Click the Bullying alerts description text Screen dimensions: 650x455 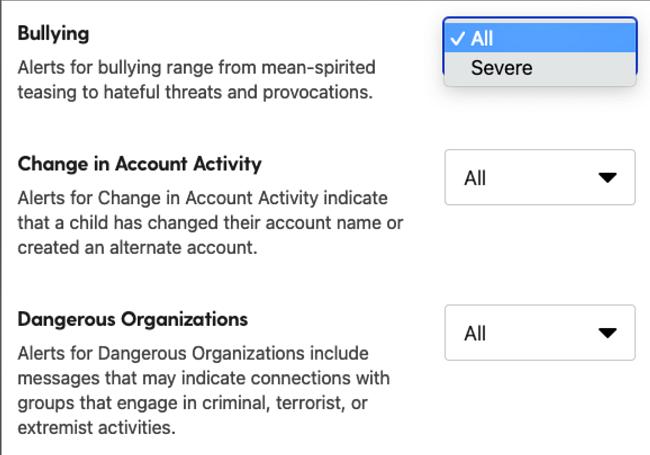click(196, 81)
